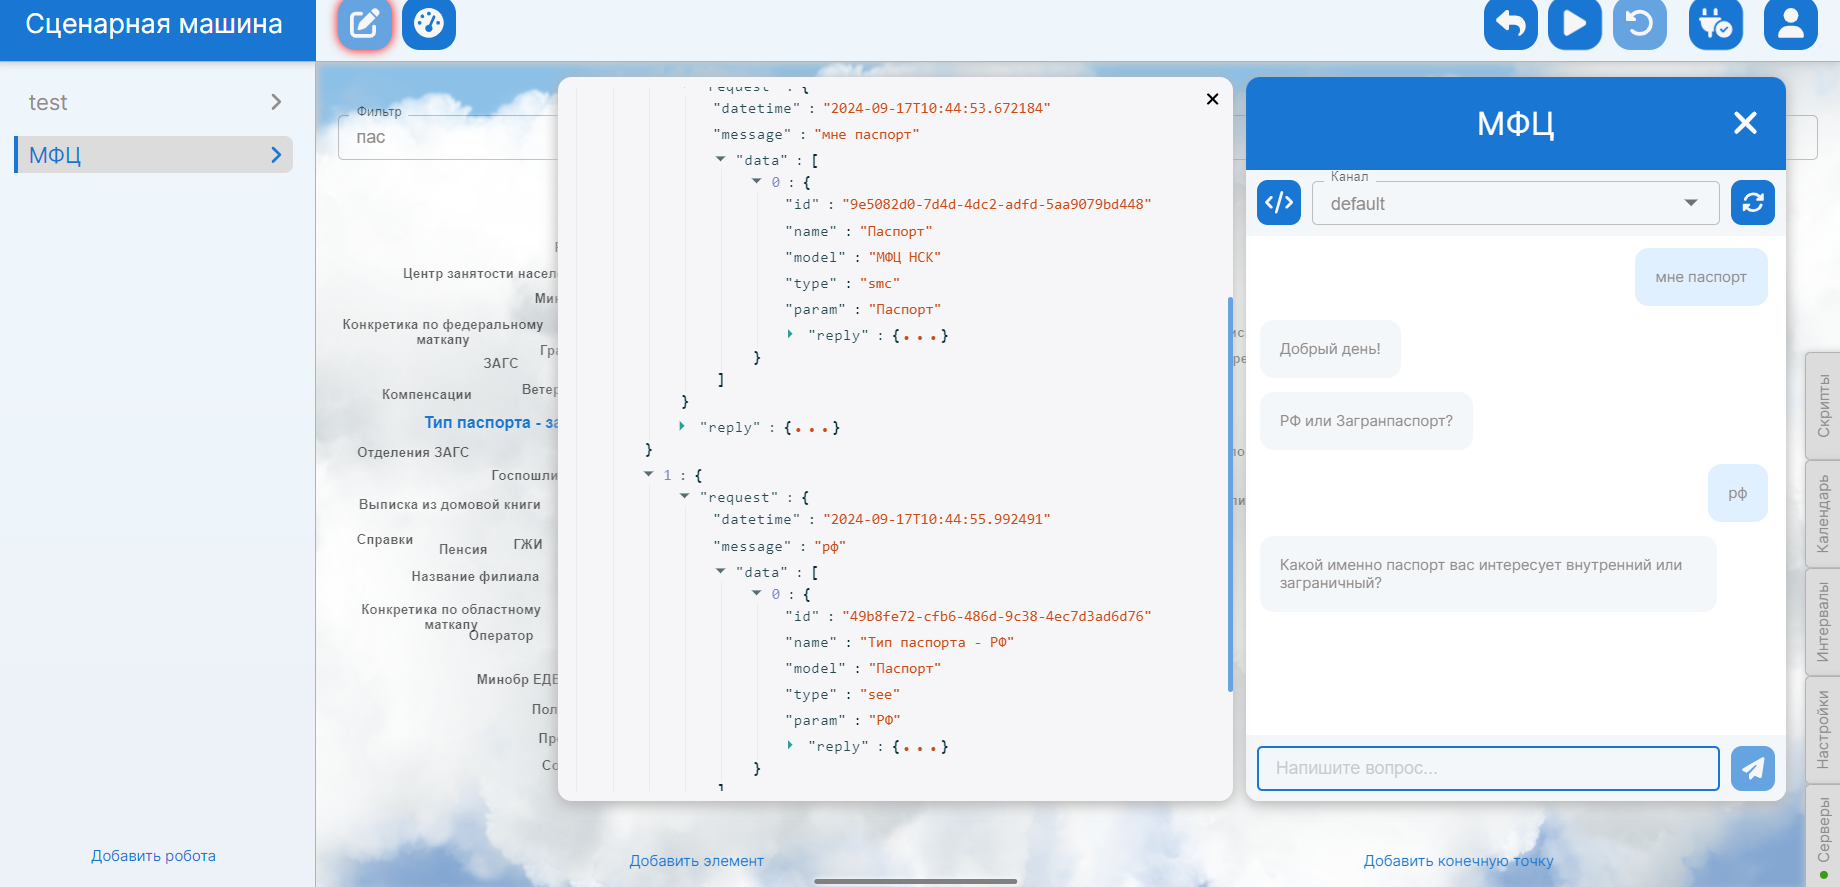Screen dimensions: 1840x887
Task: Open the user profile icon
Action: [1790, 24]
